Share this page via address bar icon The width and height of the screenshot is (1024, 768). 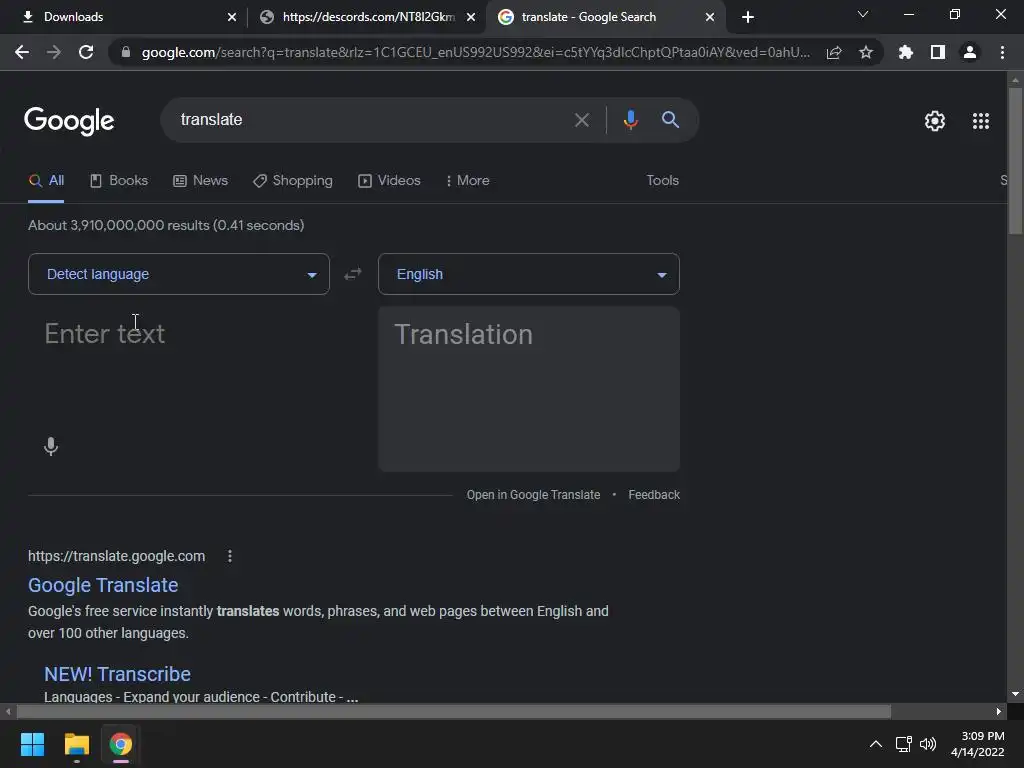tap(834, 52)
